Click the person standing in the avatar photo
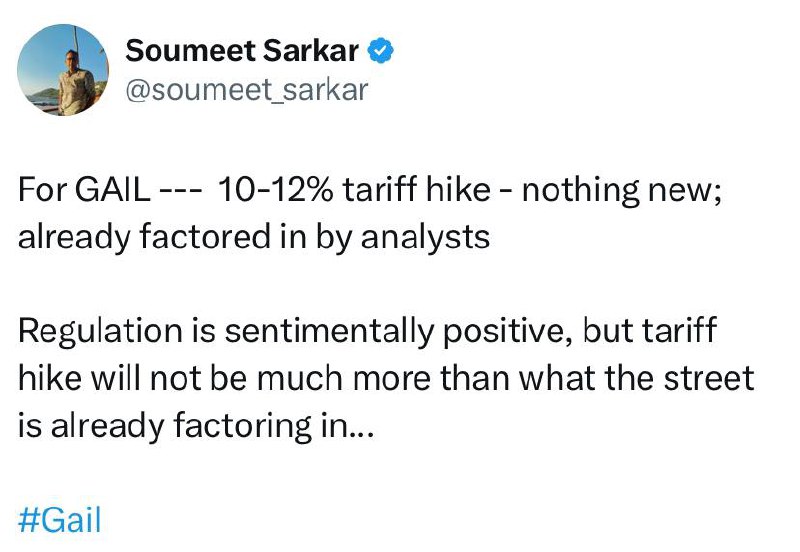 [x=74, y=82]
